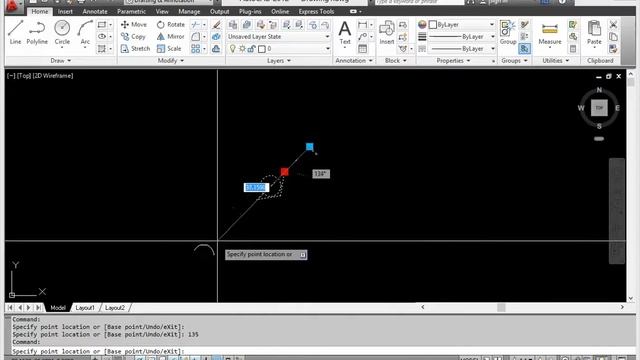Click the Explode tool icon

(216, 36)
